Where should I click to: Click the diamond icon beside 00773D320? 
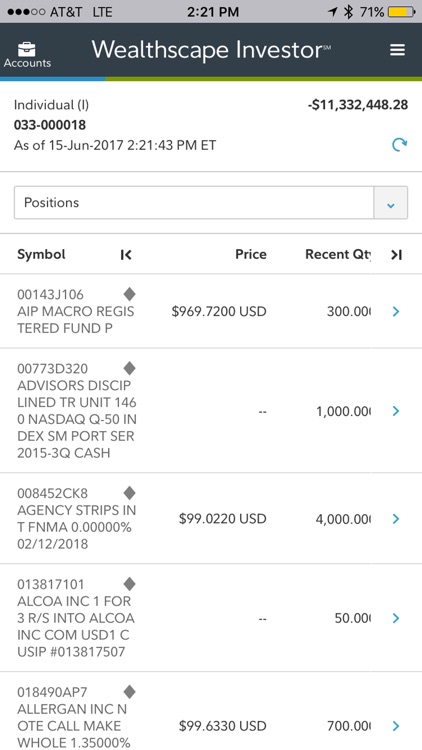pyautogui.click(x=129, y=368)
